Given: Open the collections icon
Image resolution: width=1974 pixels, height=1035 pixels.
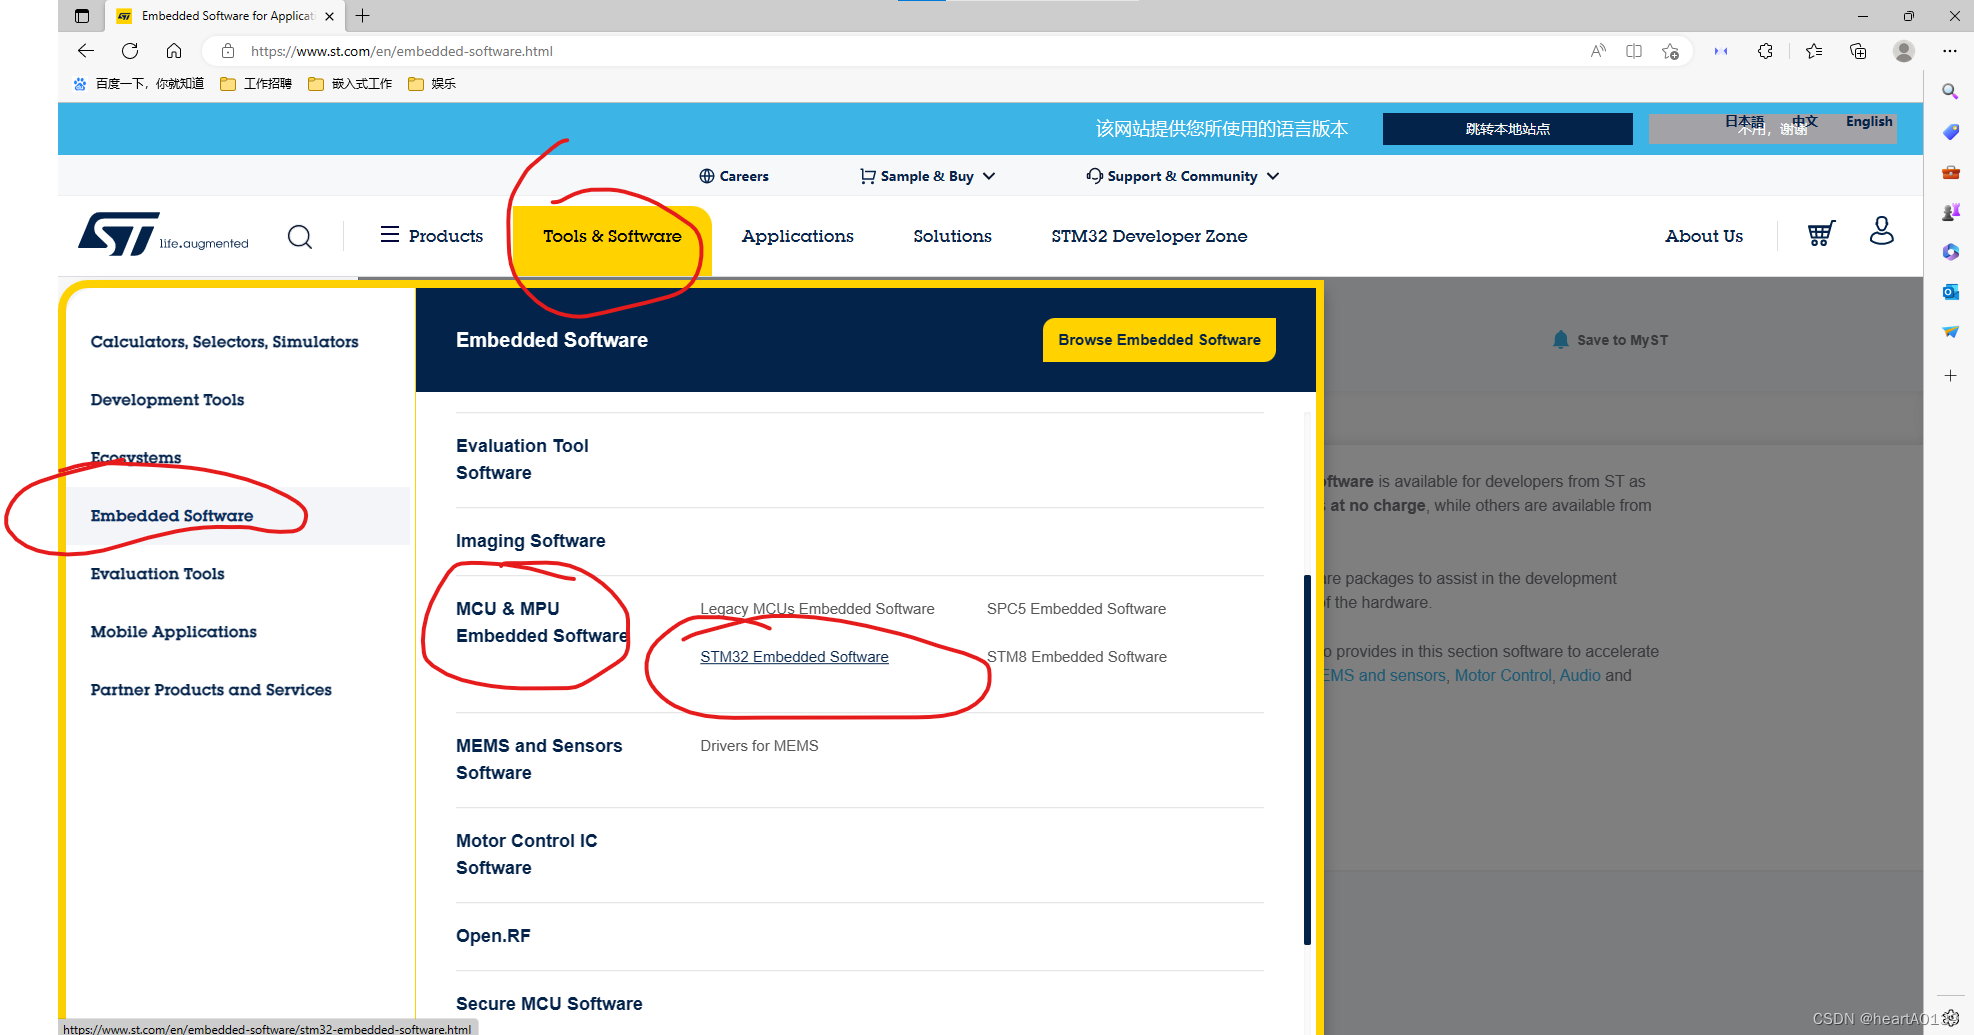Looking at the screenshot, I should (1858, 51).
